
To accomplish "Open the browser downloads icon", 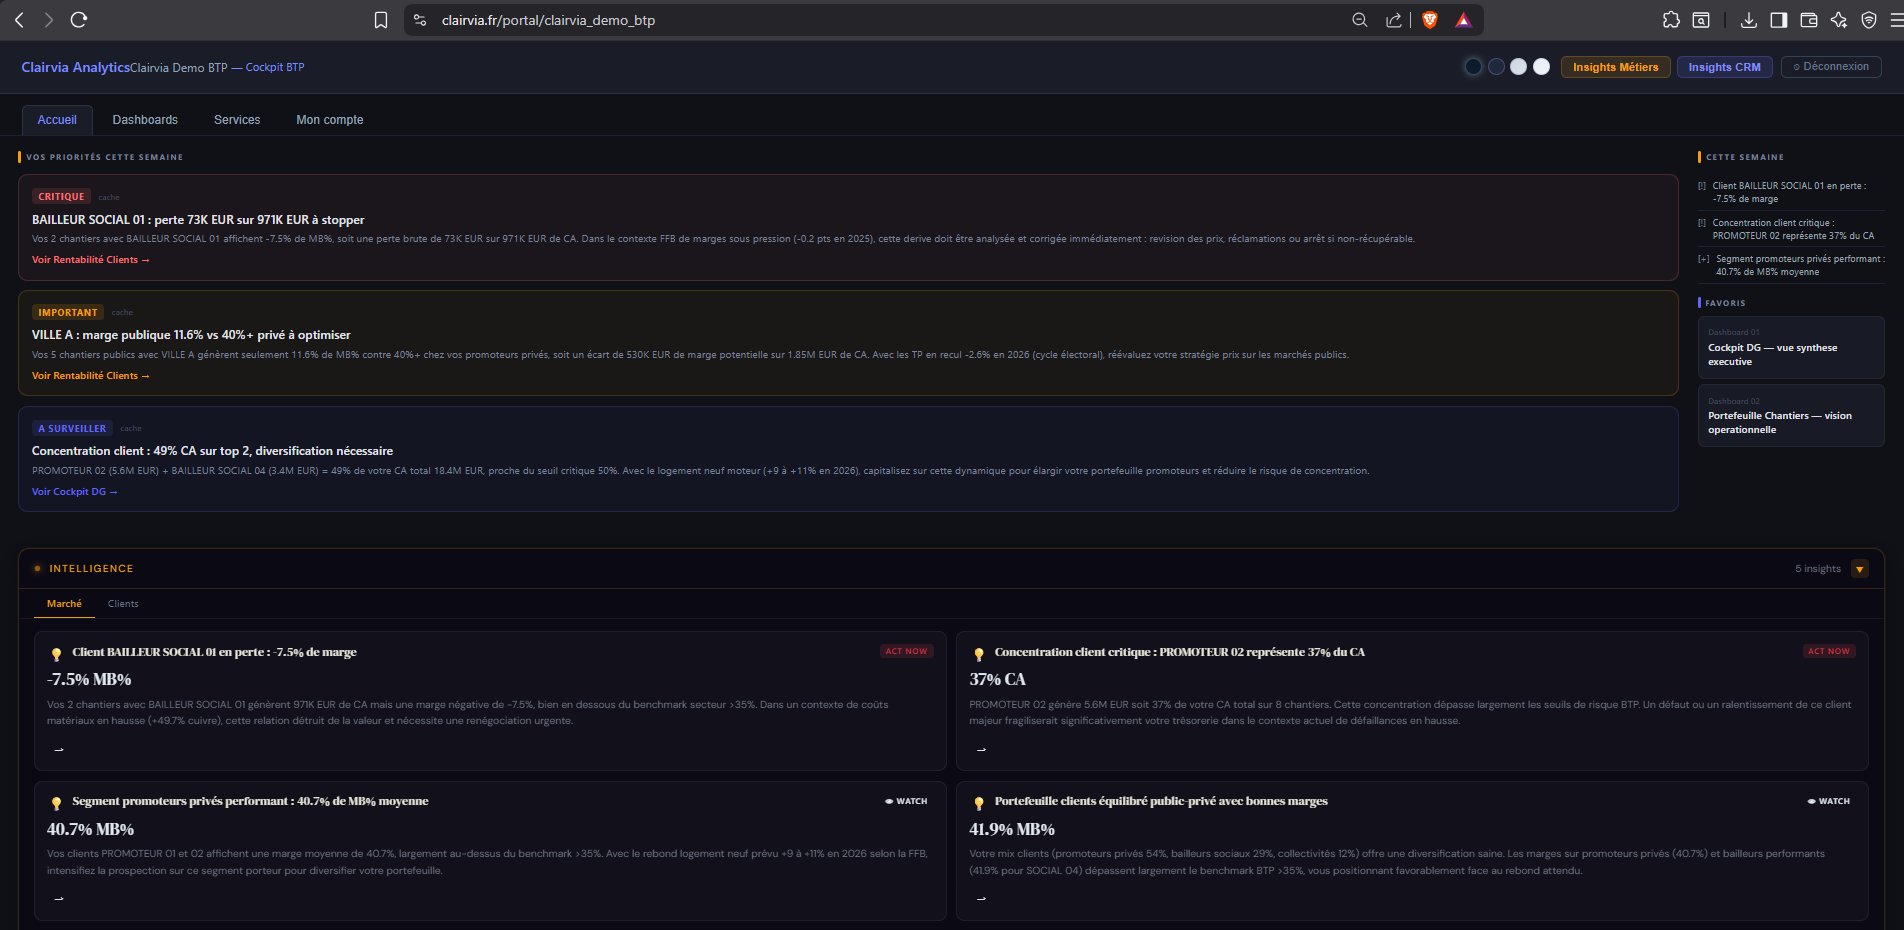I will click(1749, 20).
